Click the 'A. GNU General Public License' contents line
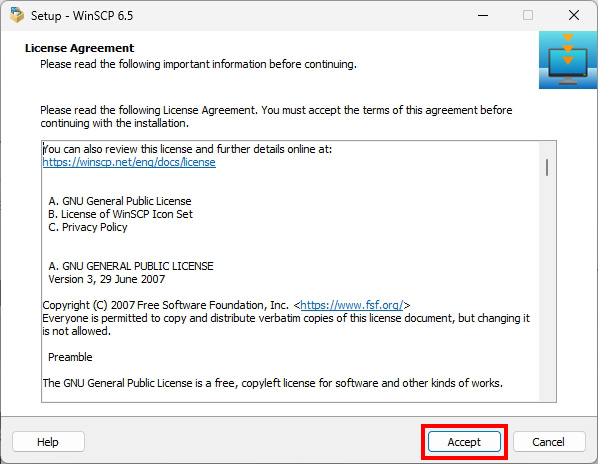The image size is (598, 464). coord(120,201)
